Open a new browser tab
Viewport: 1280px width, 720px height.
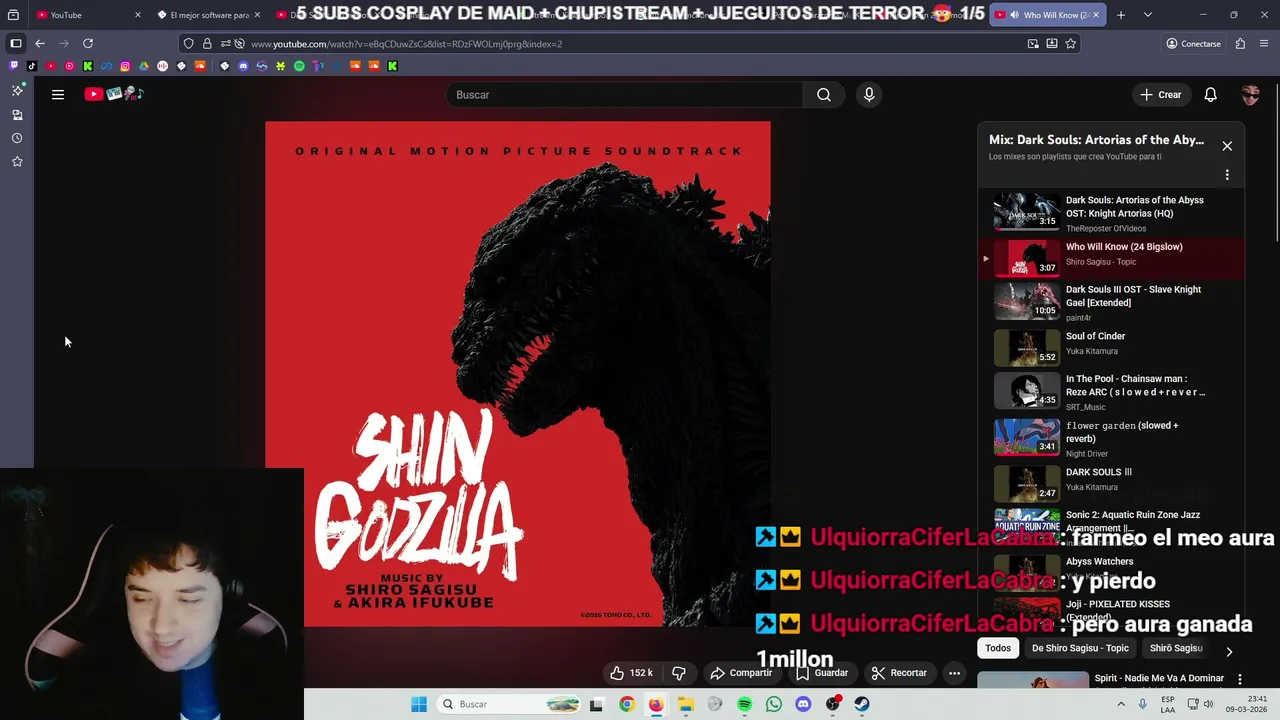click(1121, 15)
